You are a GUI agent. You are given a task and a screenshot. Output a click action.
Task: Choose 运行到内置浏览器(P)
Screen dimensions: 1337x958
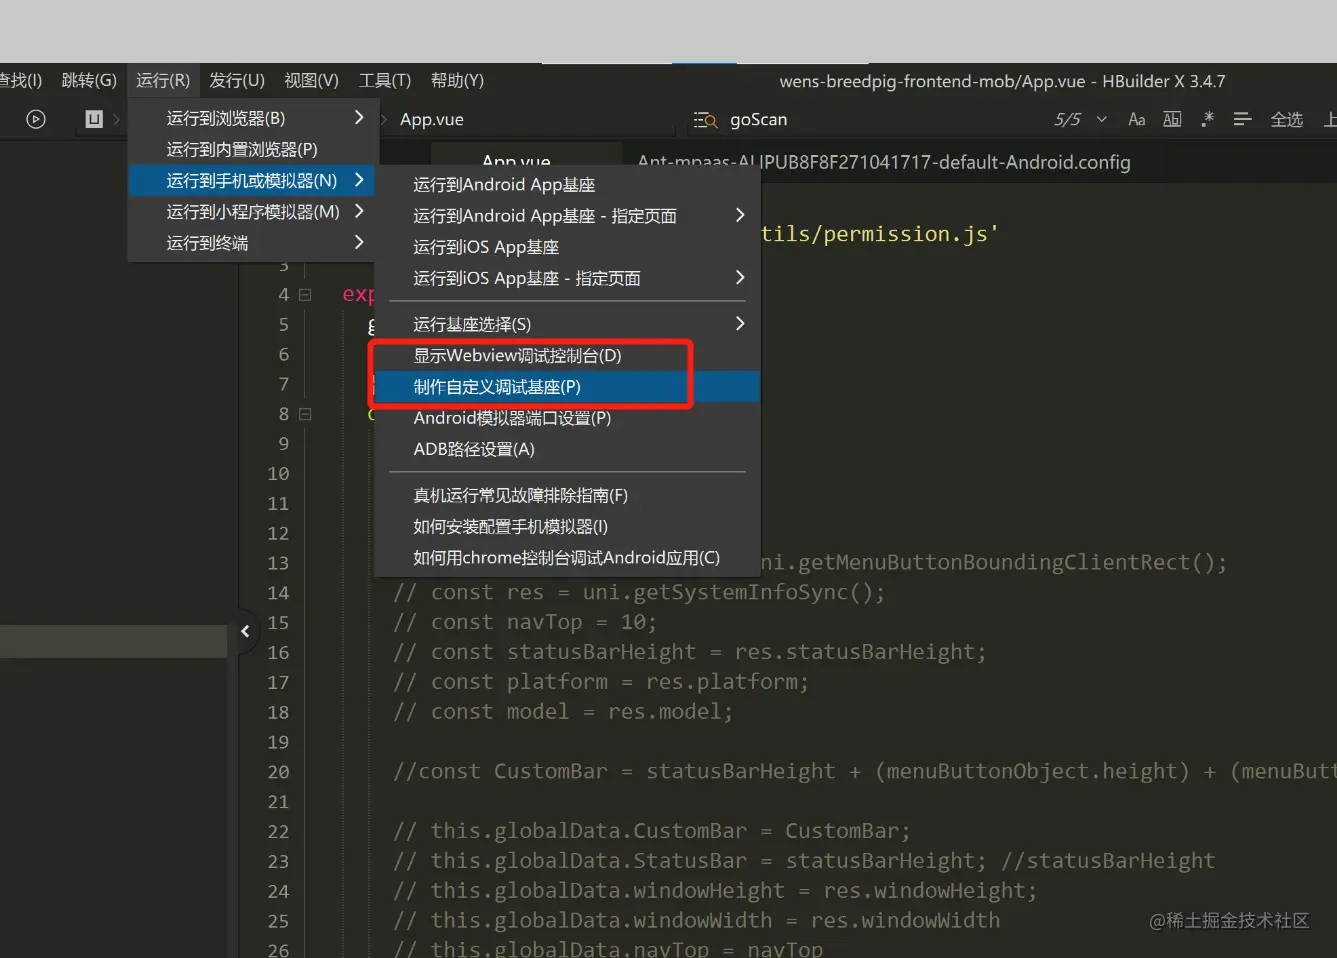click(x=253, y=149)
